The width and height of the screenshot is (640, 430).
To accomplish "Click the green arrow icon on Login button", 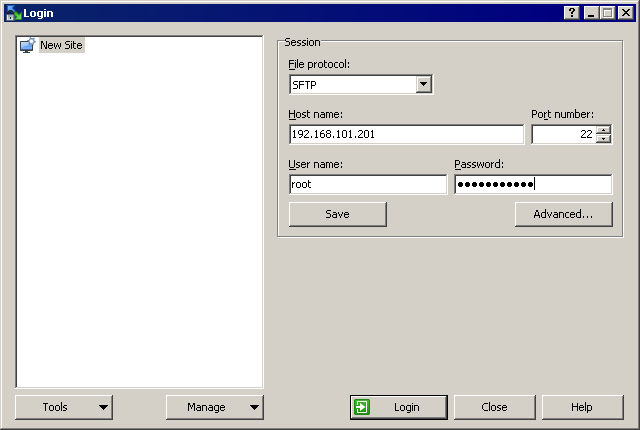I will [x=362, y=407].
